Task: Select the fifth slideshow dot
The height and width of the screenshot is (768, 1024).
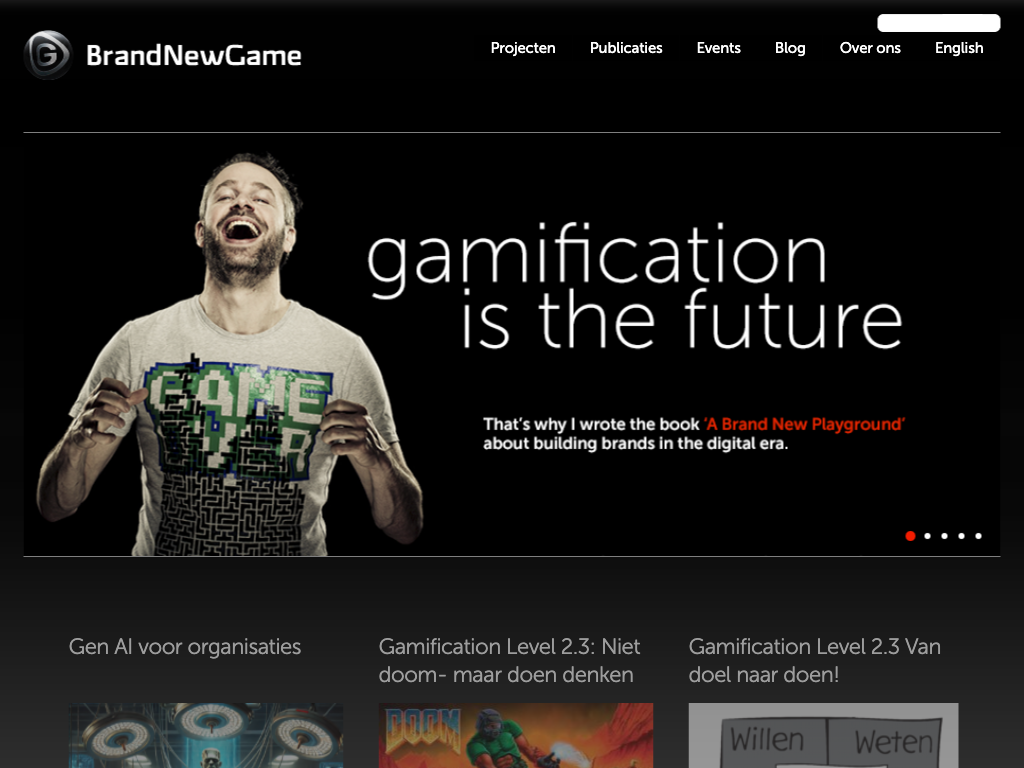Action: coord(978,536)
